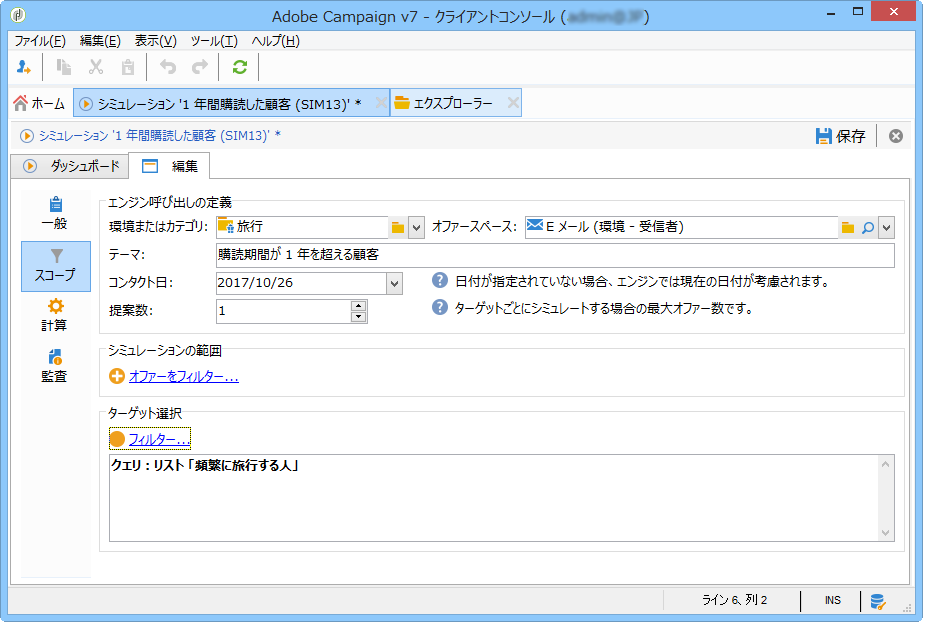Click the オファースペース E メール field
This screenshot has height=632, width=938.
(x=681, y=227)
